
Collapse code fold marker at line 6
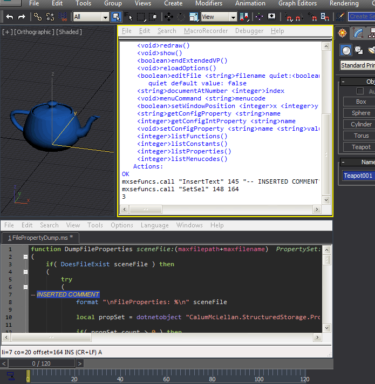(25, 287)
